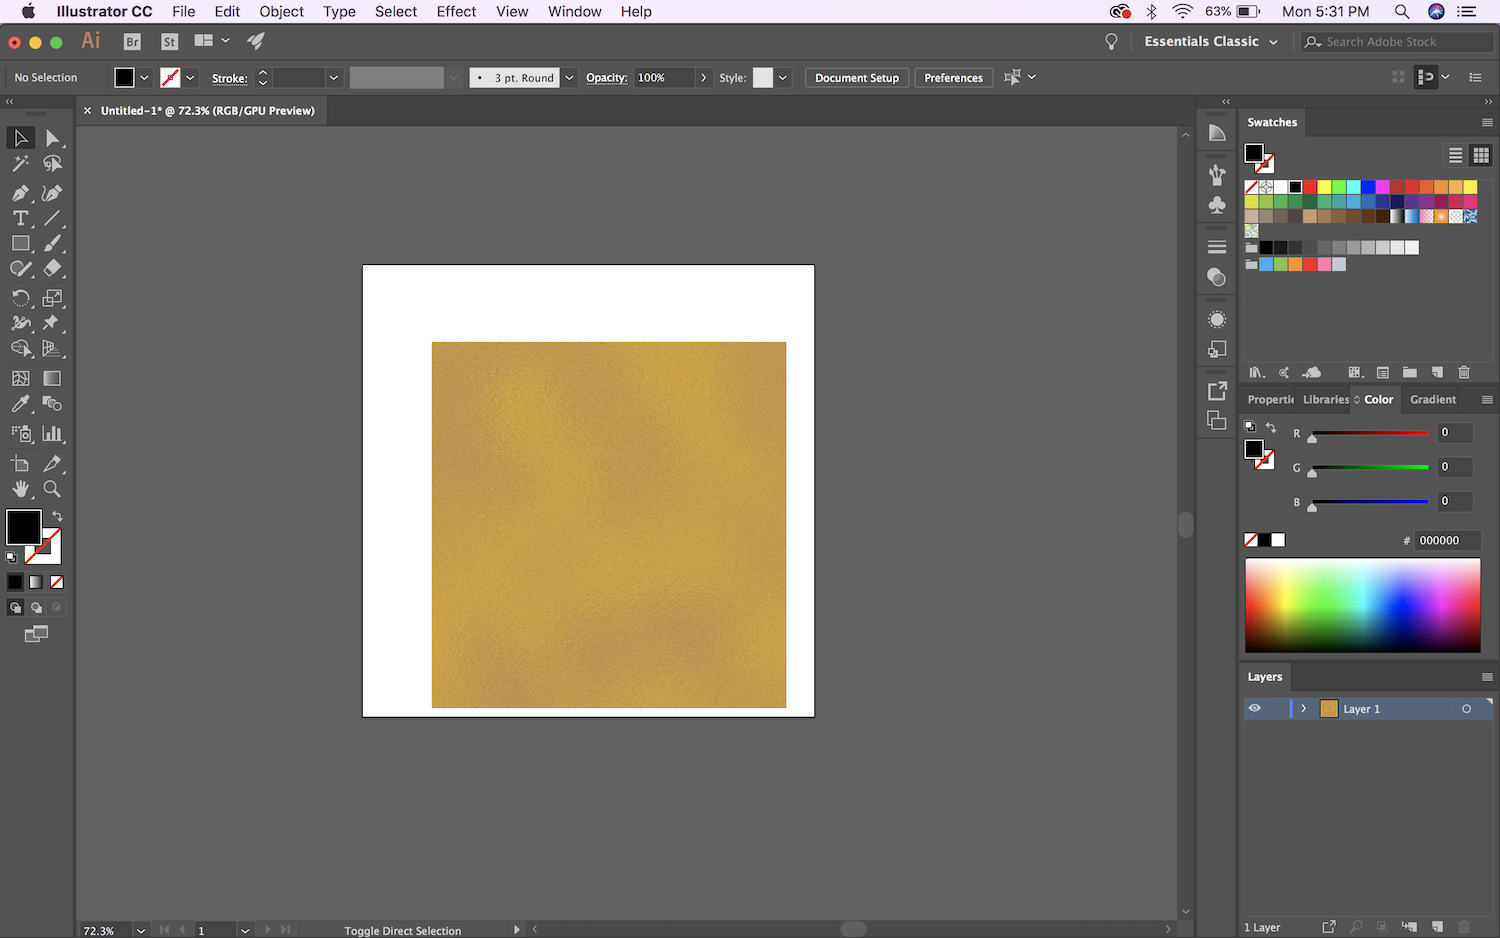
Task: Click the hex color field 000000
Action: point(1447,540)
